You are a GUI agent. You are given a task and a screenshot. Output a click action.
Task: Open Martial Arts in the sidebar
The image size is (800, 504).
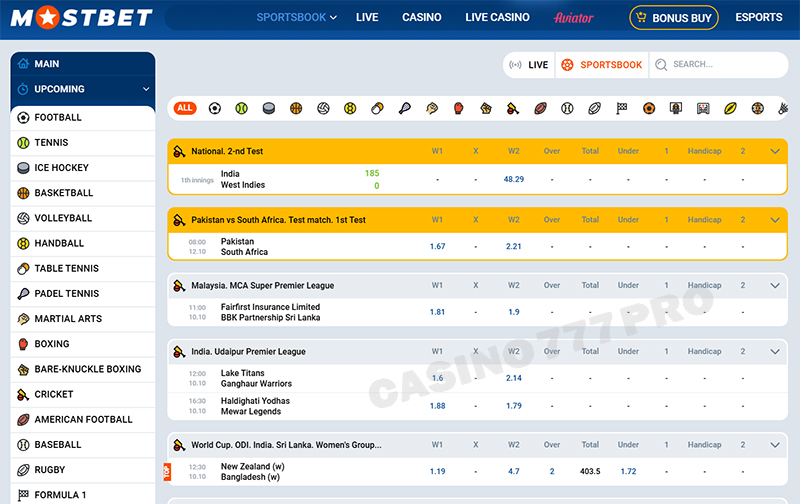coord(83,319)
